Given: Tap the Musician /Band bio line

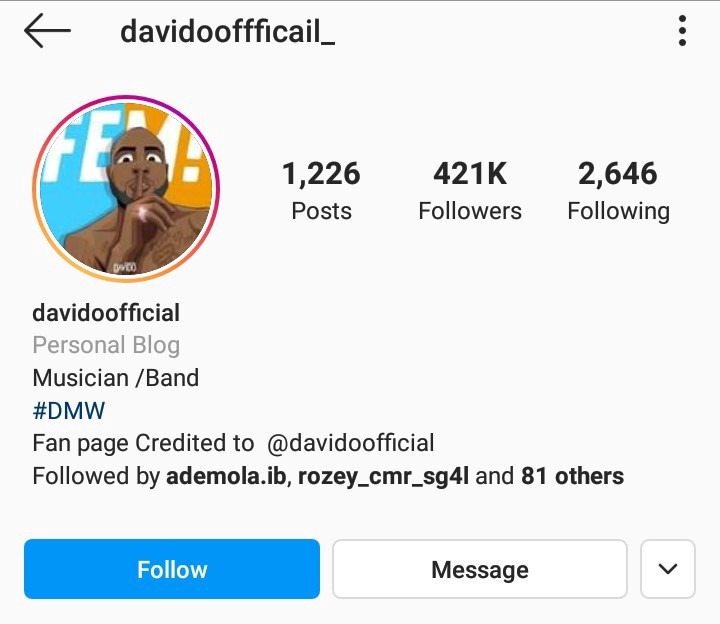Looking at the screenshot, I should tap(116, 378).
